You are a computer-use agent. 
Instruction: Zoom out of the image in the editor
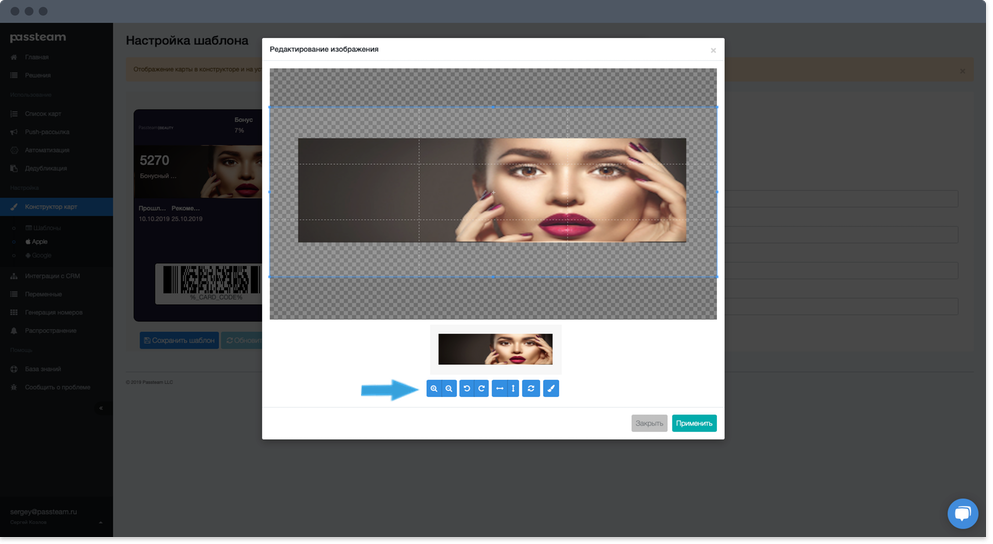click(449, 389)
